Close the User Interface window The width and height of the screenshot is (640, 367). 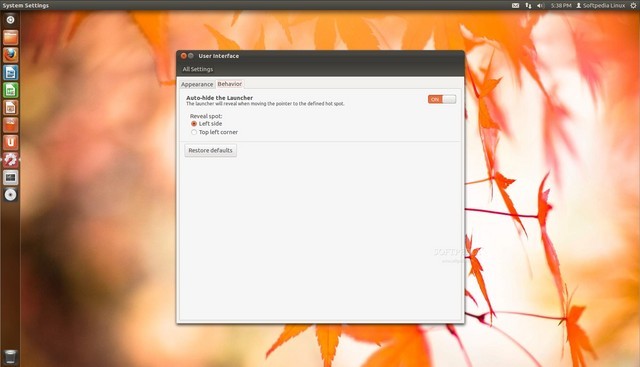(x=184, y=56)
